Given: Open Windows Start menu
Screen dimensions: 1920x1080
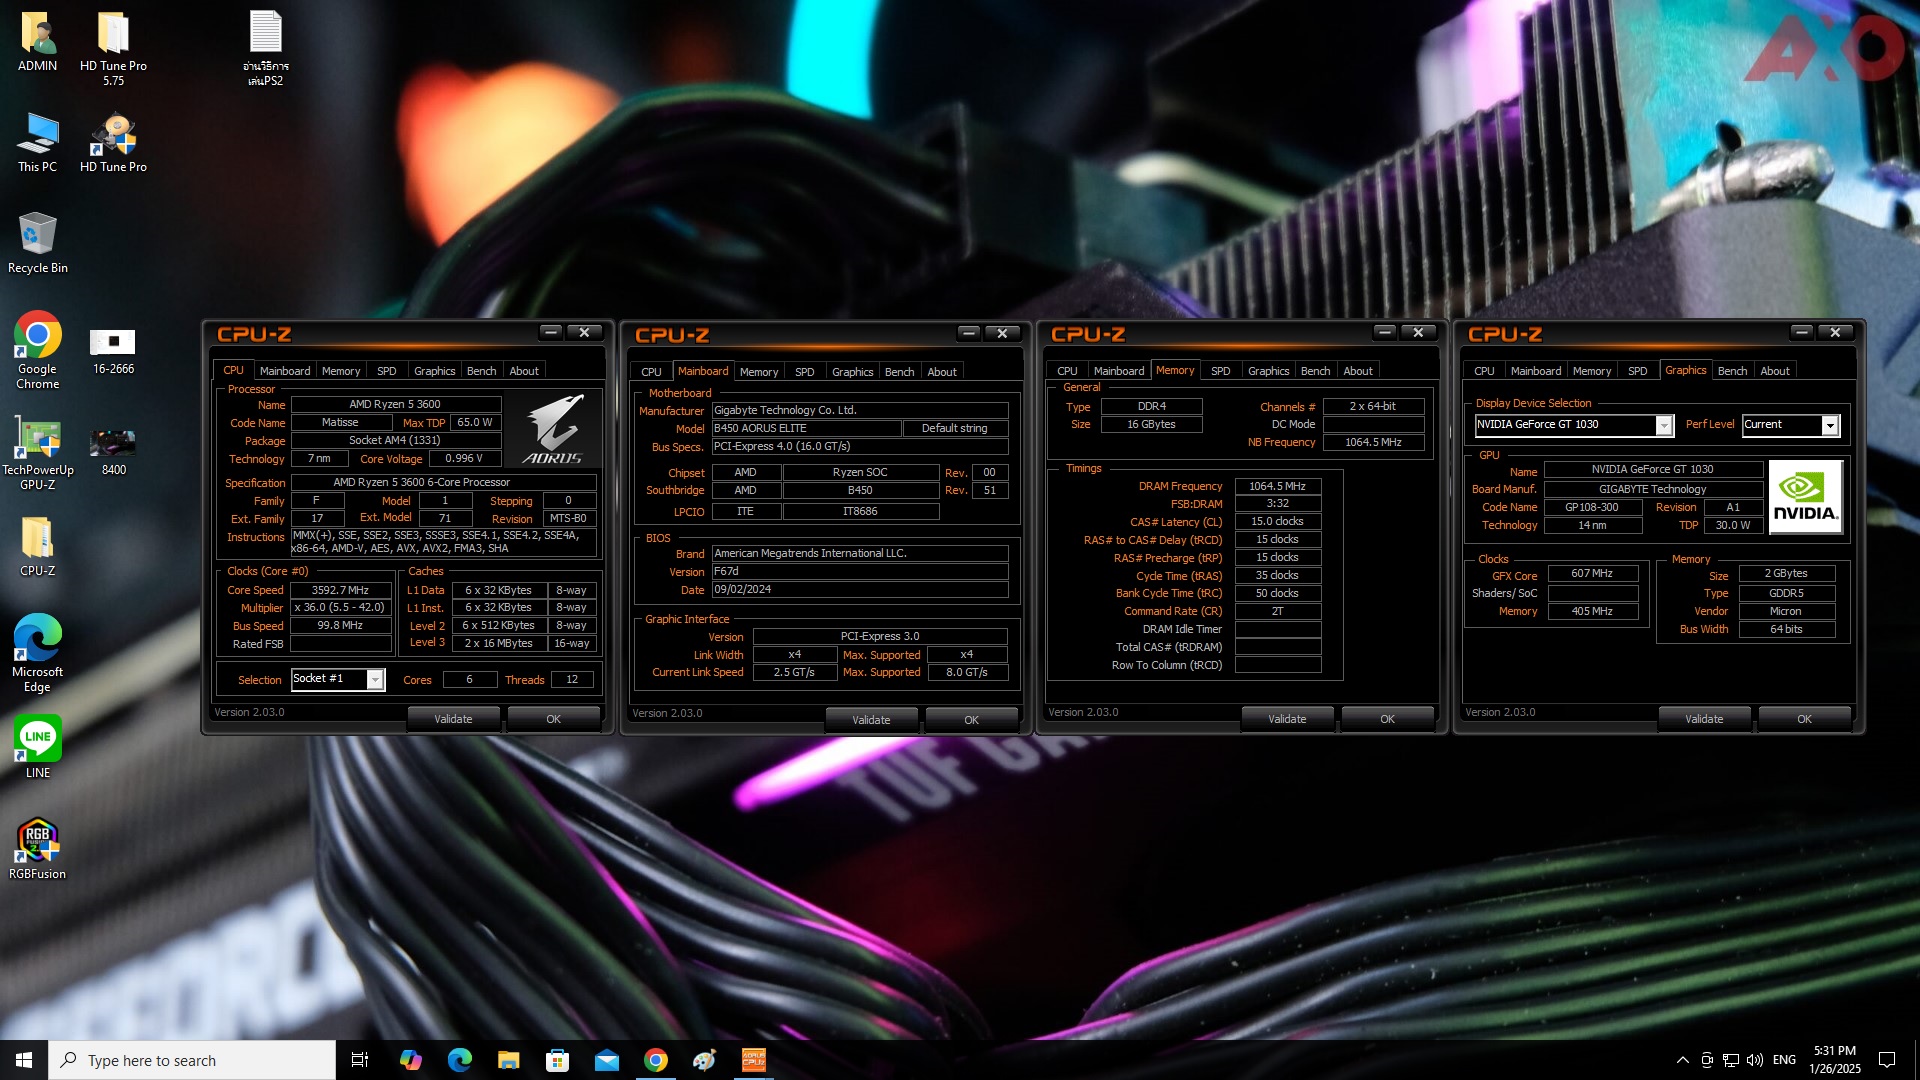Looking at the screenshot, I should click(24, 1060).
